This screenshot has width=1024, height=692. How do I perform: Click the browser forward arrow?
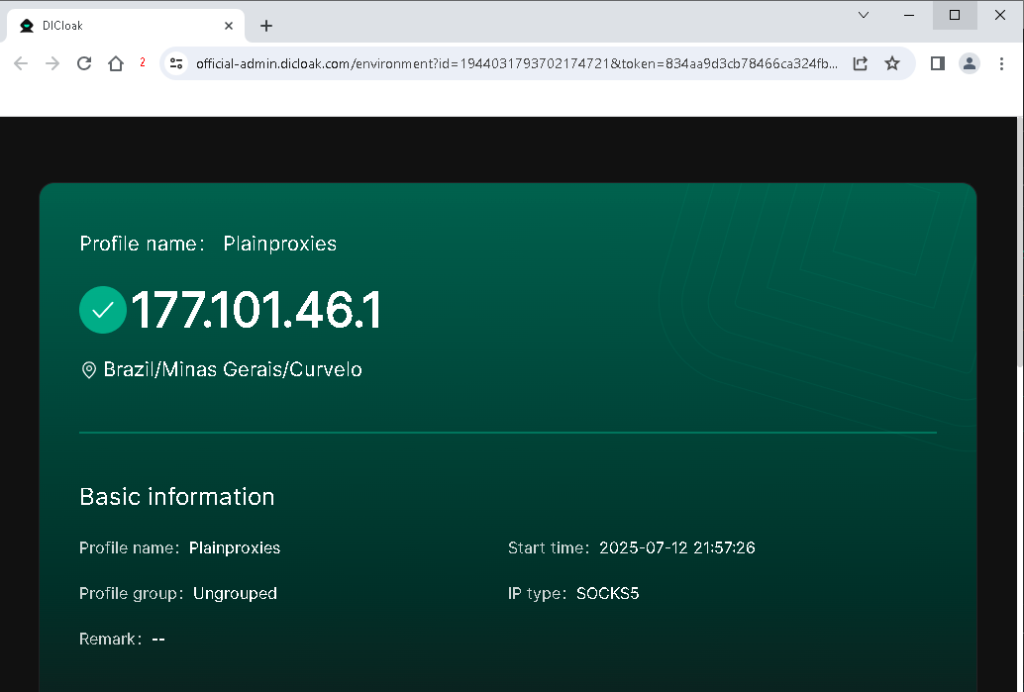pos(52,63)
